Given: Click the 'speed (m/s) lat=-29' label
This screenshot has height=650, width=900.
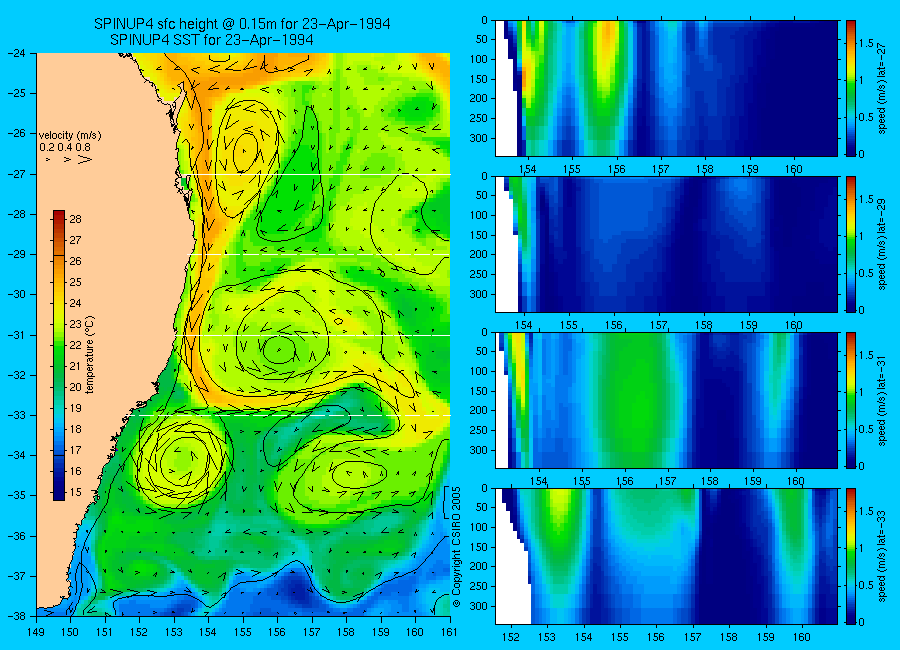Looking at the screenshot, I should pos(883,243).
